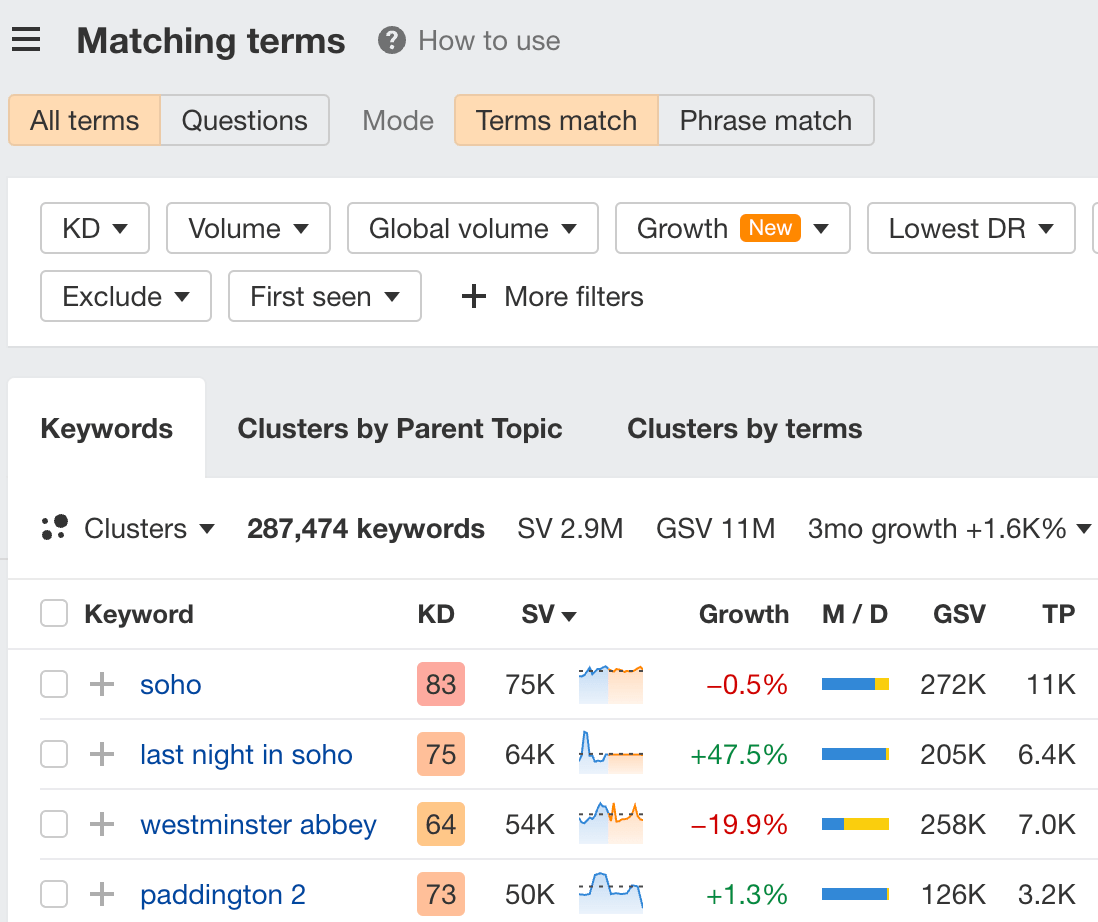The height and width of the screenshot is (922, 1098).
Task: Click the plus icon beside "paddington 2"
Action: (100, 894)
